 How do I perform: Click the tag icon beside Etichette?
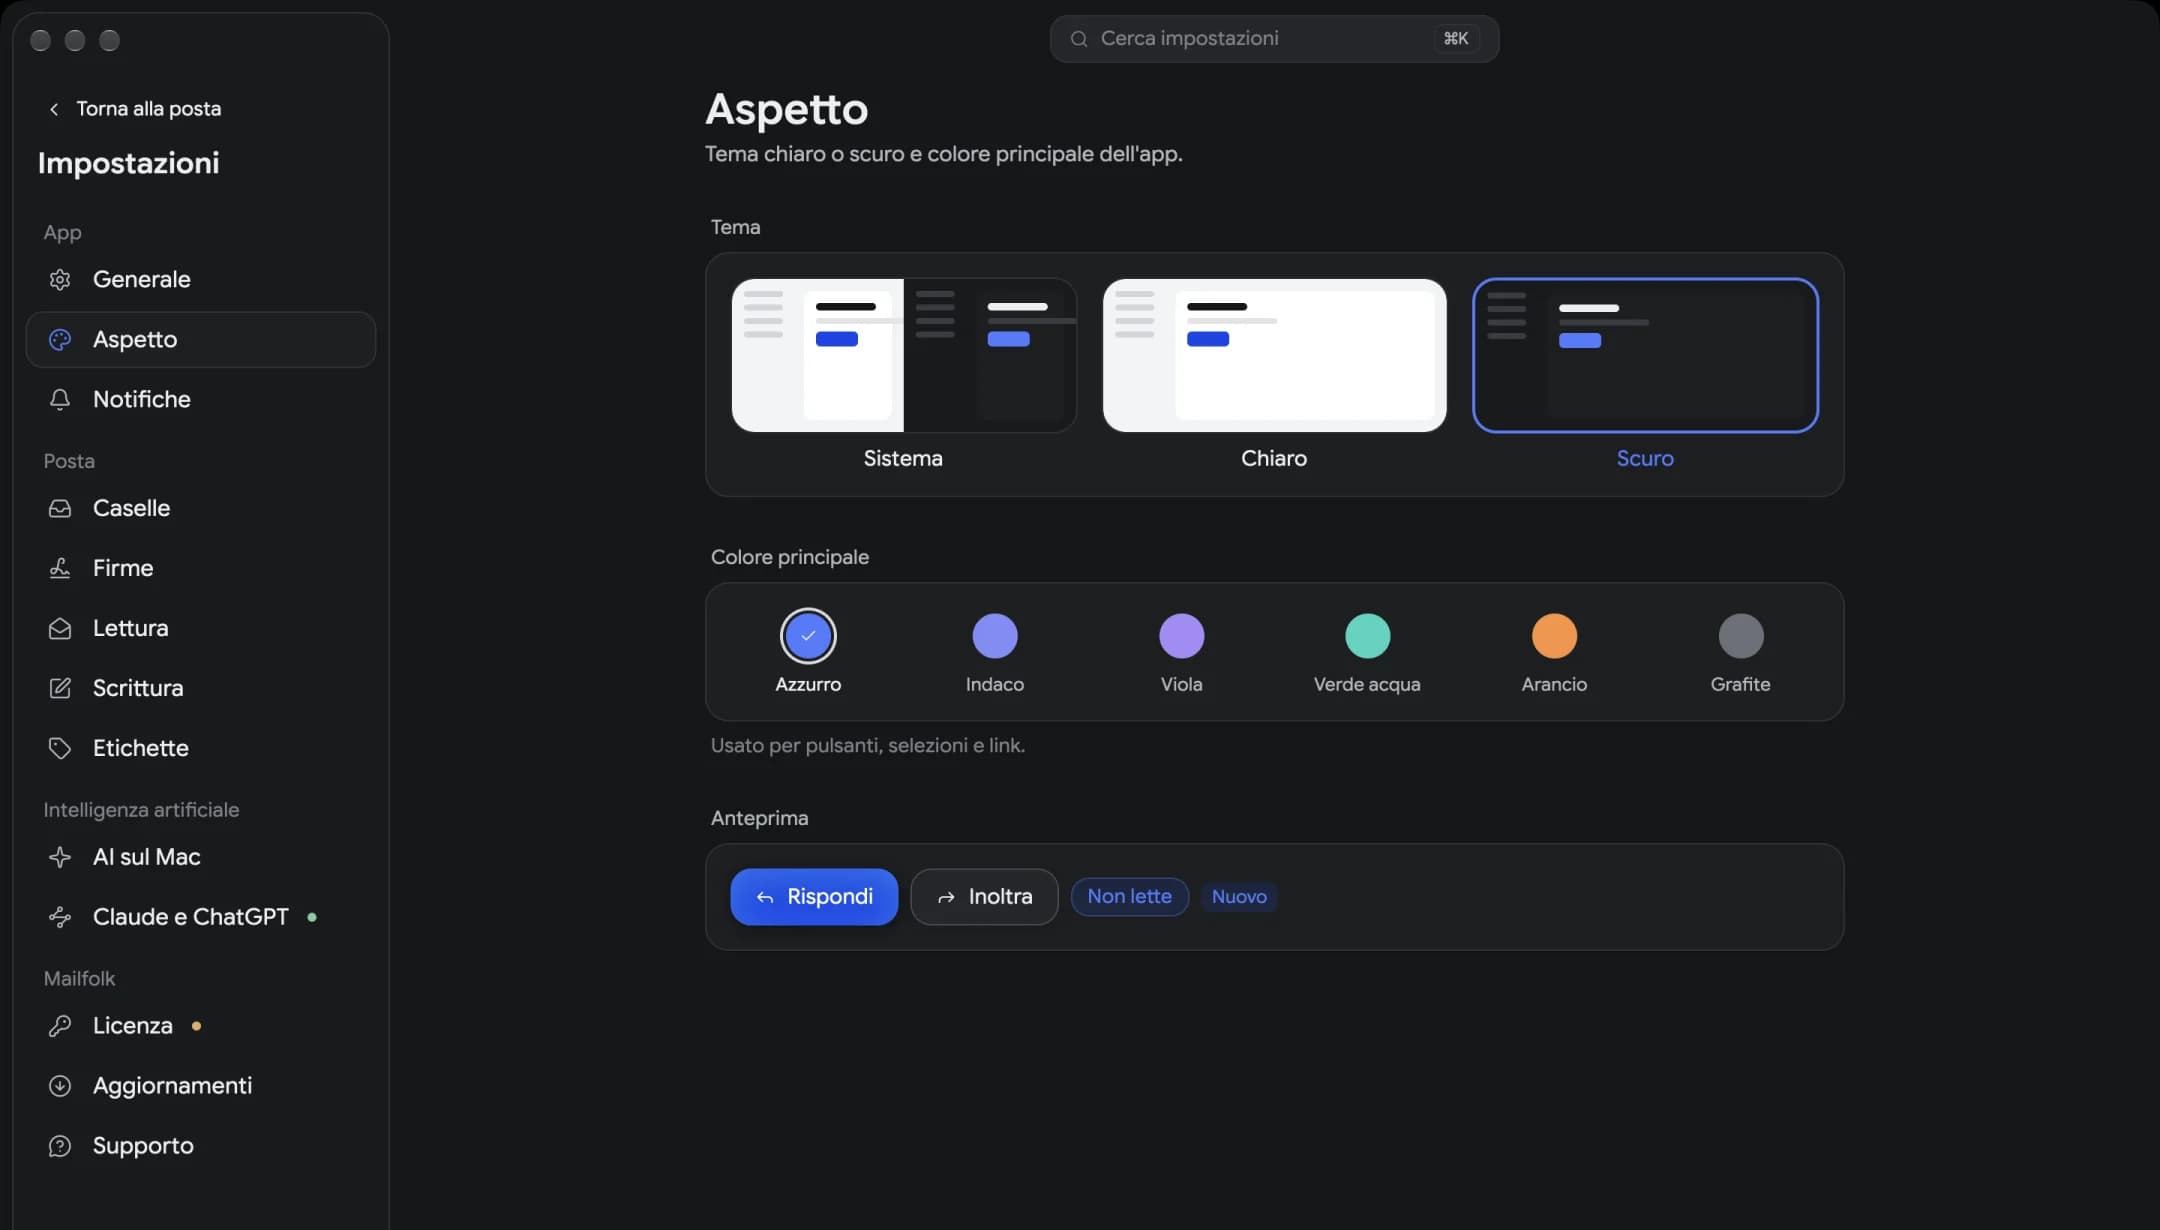click(60, 748)
